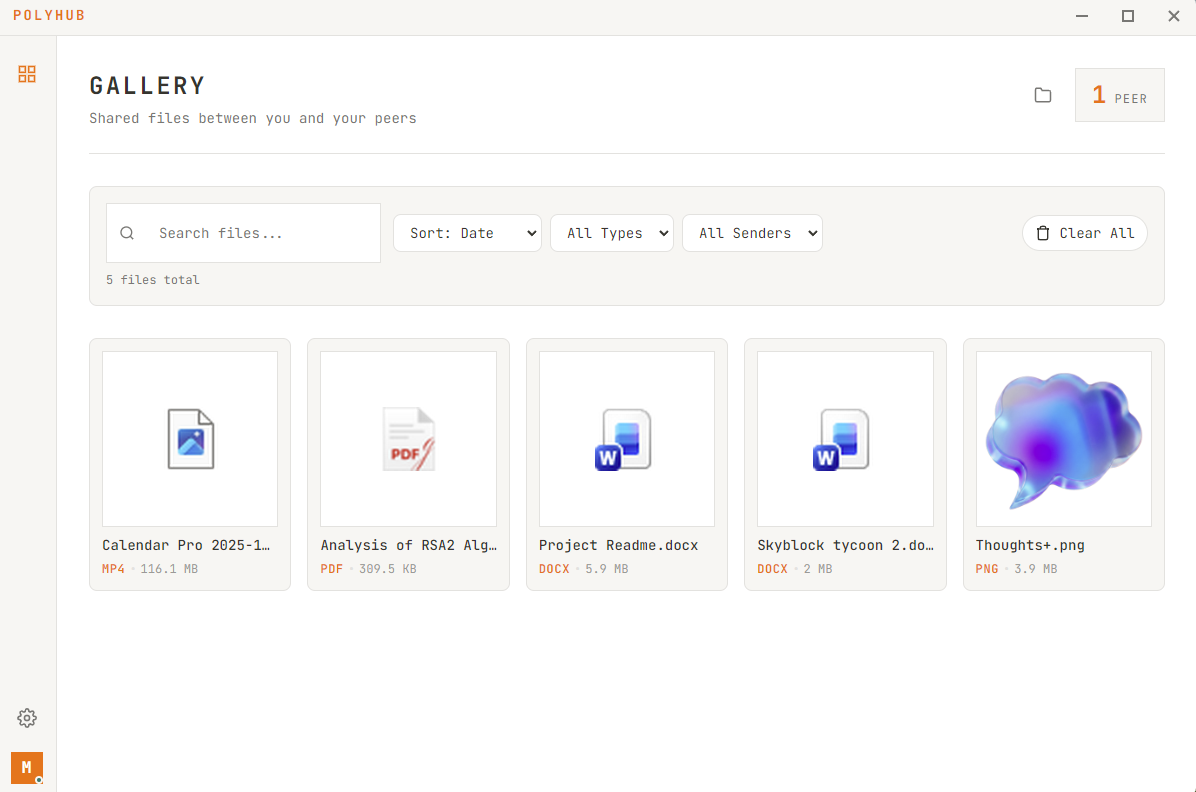The image size is (1196, 792).
Task: Click the image icon on Calendar Pro card
Action: click(x=189, y=438)
